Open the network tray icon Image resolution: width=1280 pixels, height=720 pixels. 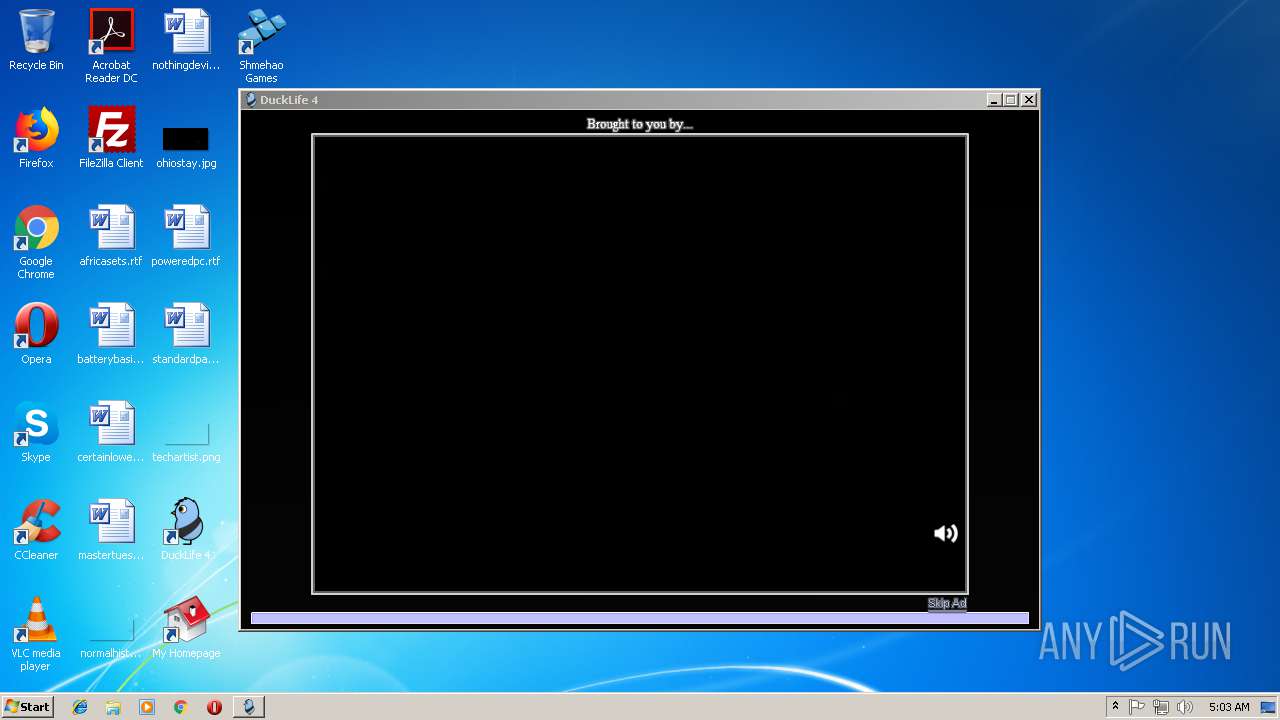[x=1161, y=707]
